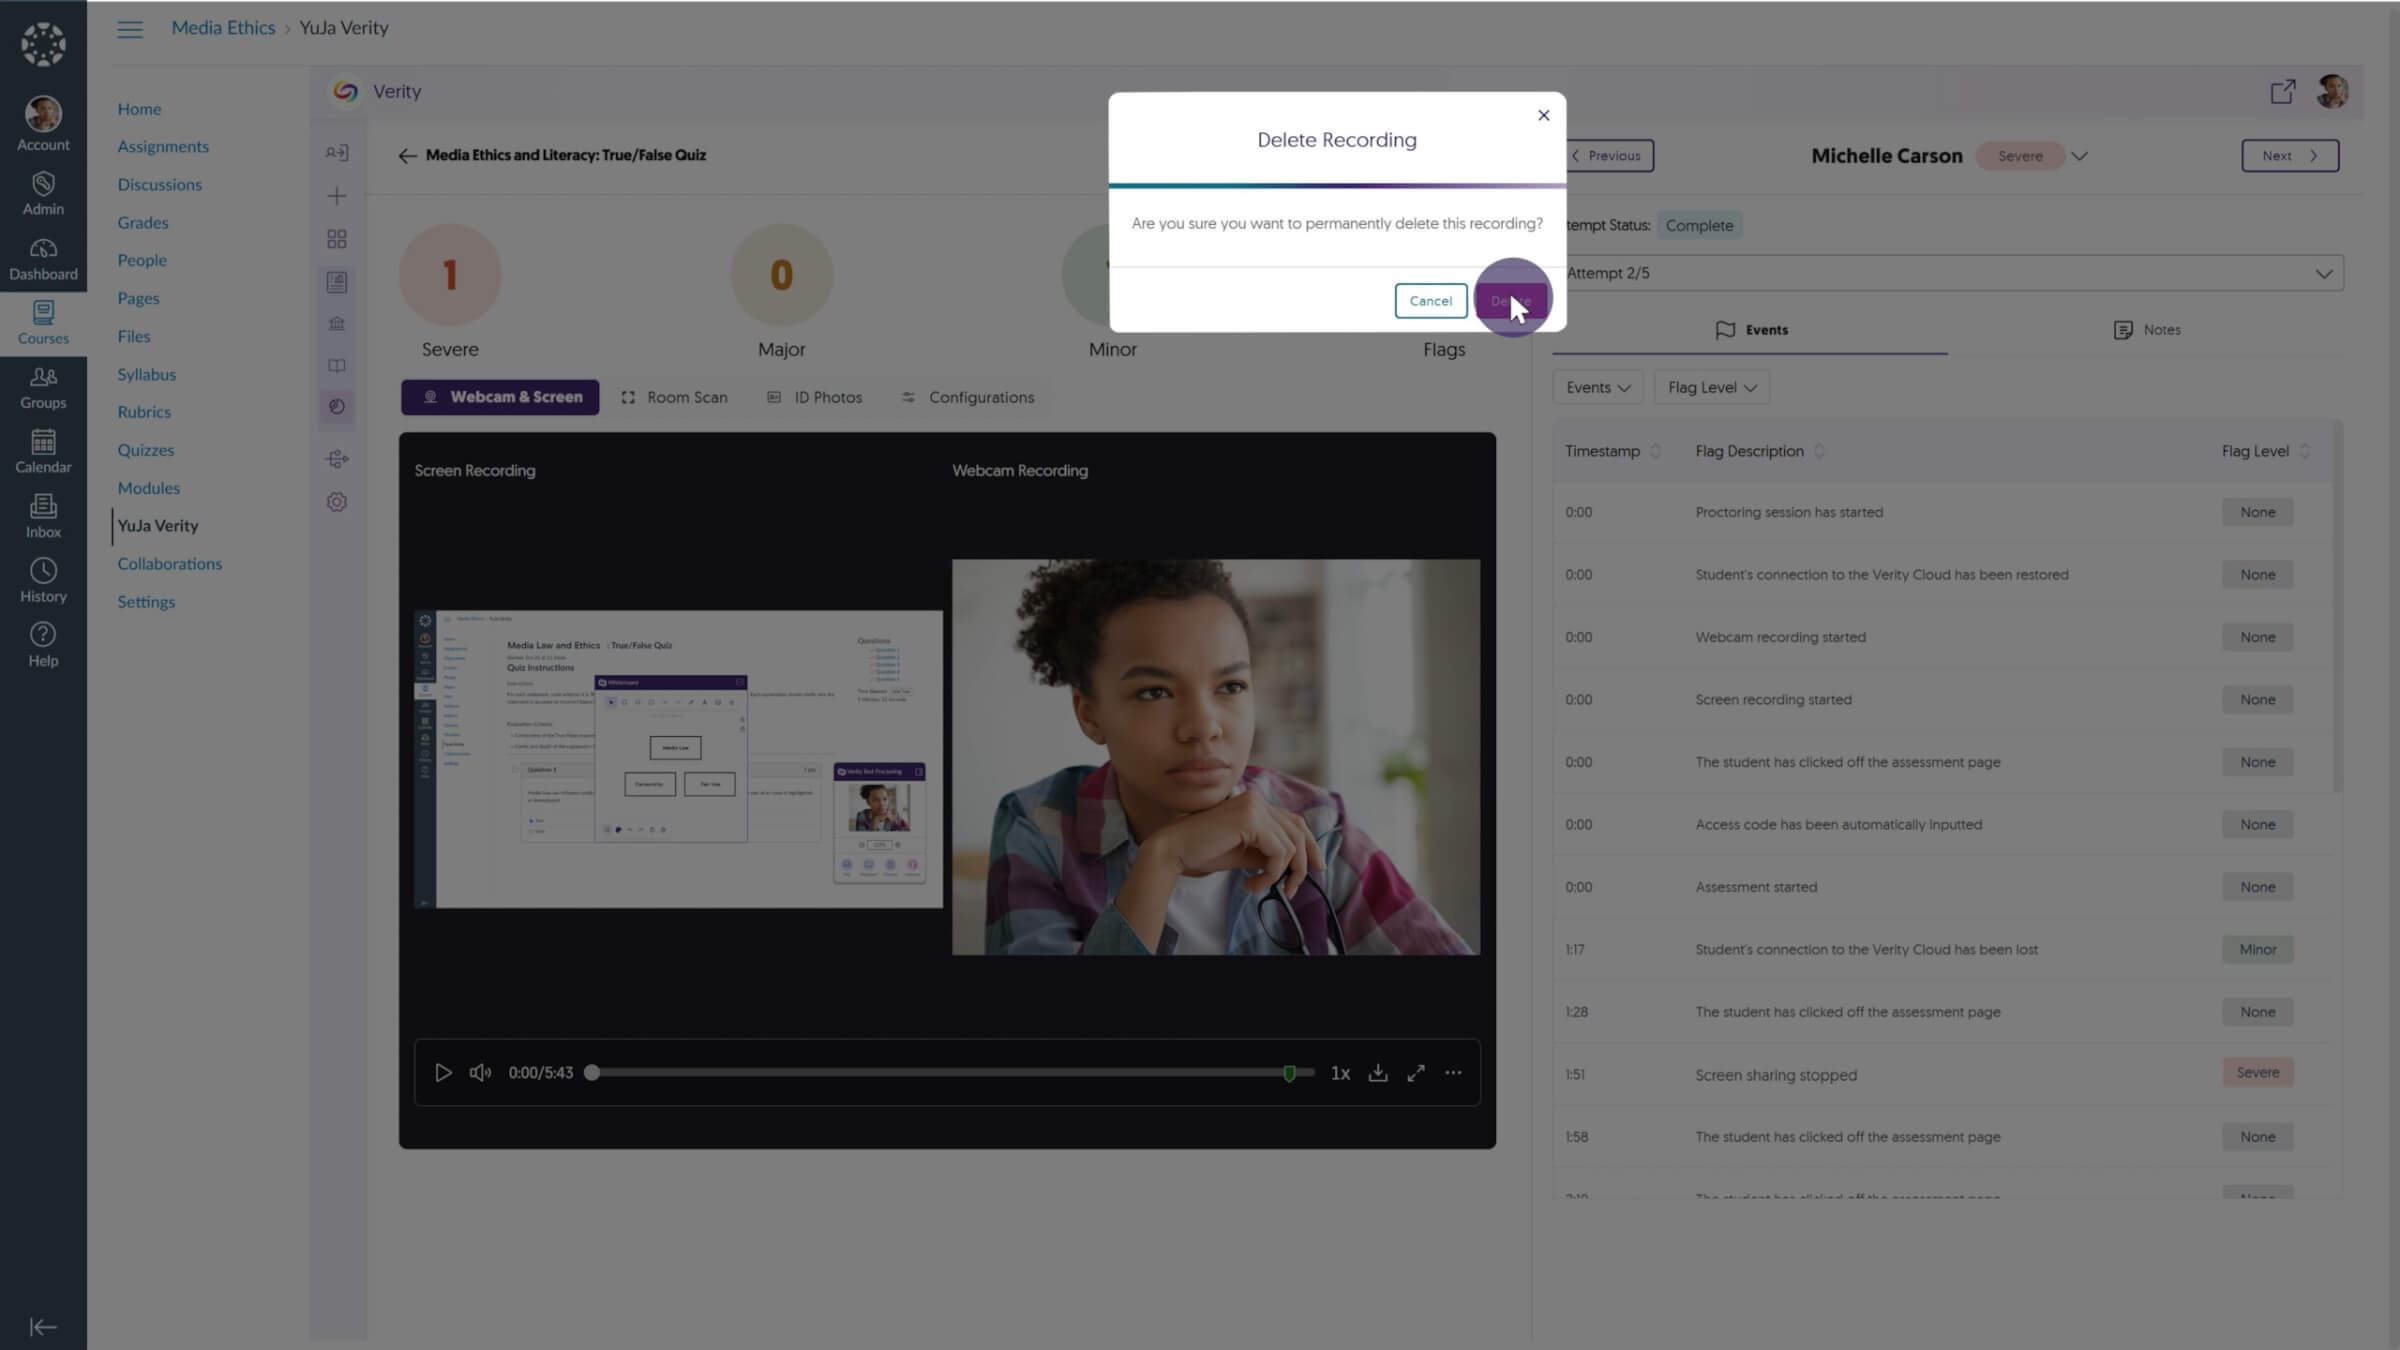Open Groups in global nav
This screenshot has height=1350, width=2400.
pos(43,388)
